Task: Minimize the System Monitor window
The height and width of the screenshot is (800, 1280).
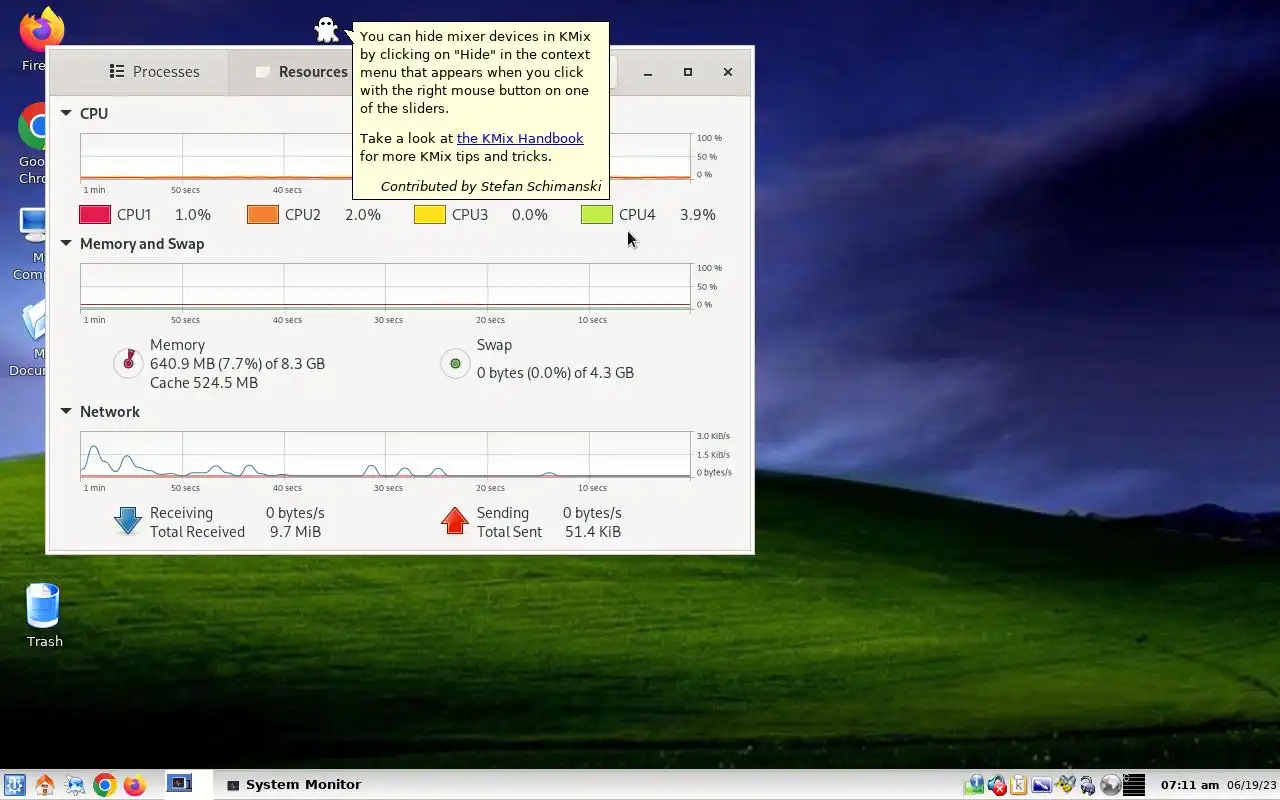Action: coord(648,72)
